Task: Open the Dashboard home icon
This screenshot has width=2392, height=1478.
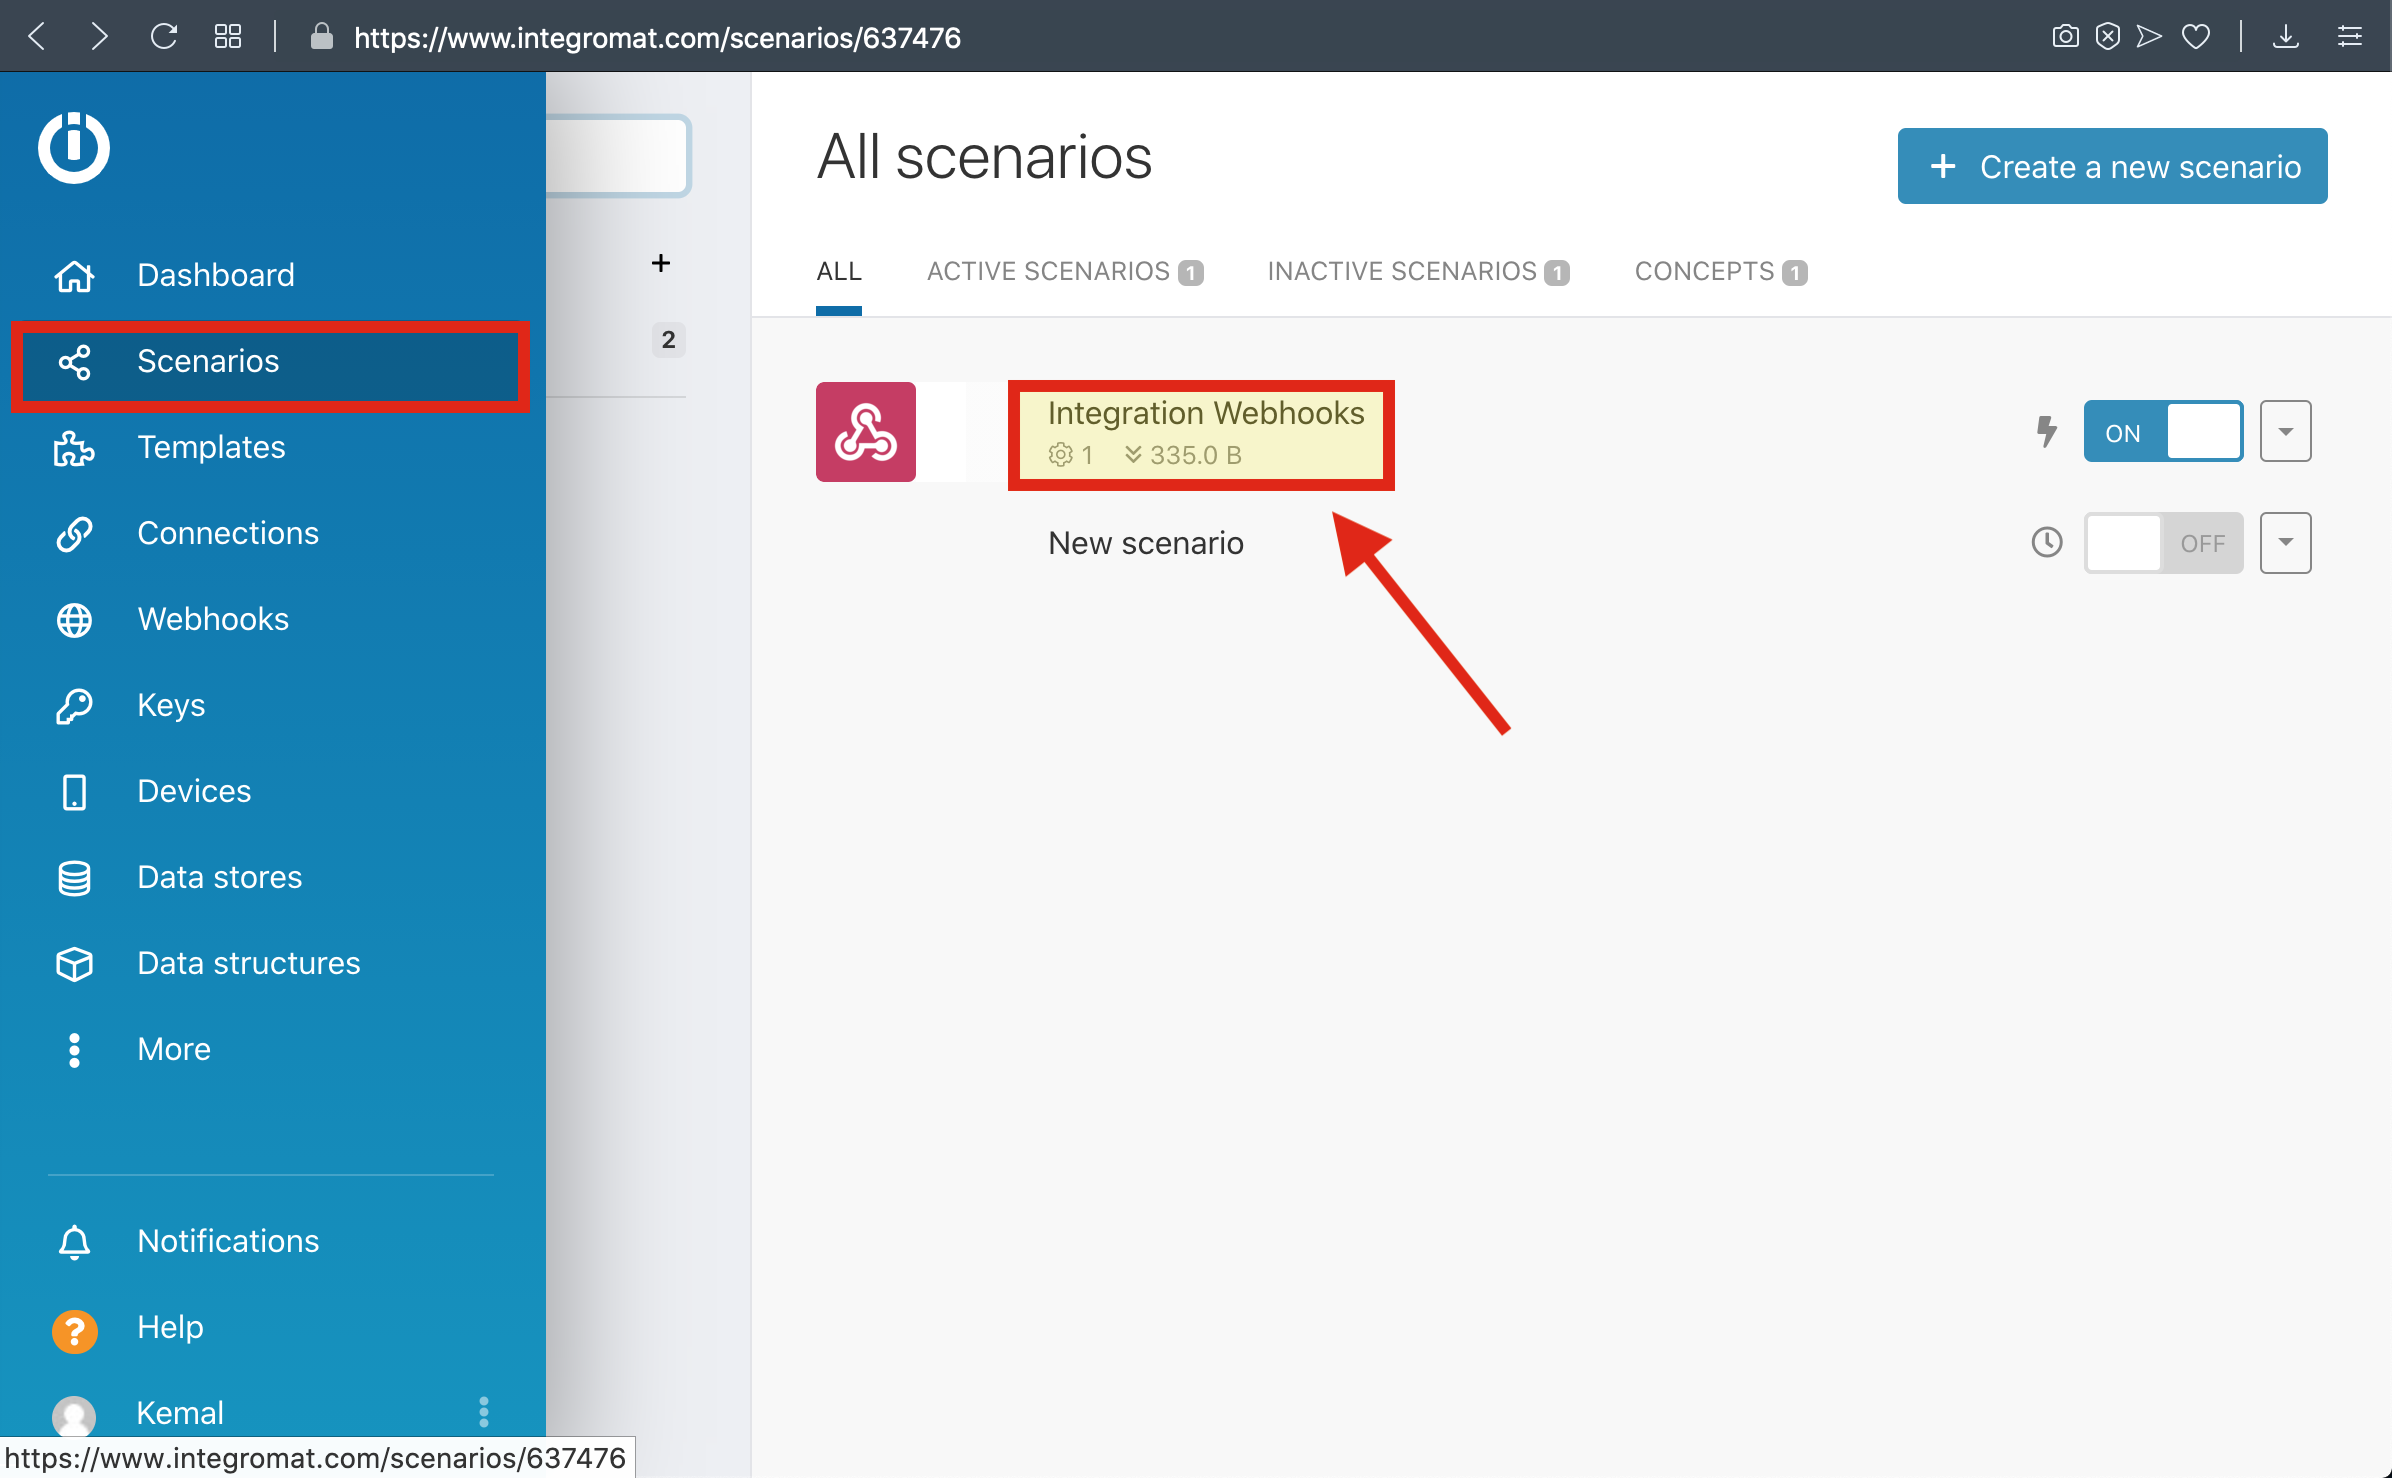Action: point(74,275)
